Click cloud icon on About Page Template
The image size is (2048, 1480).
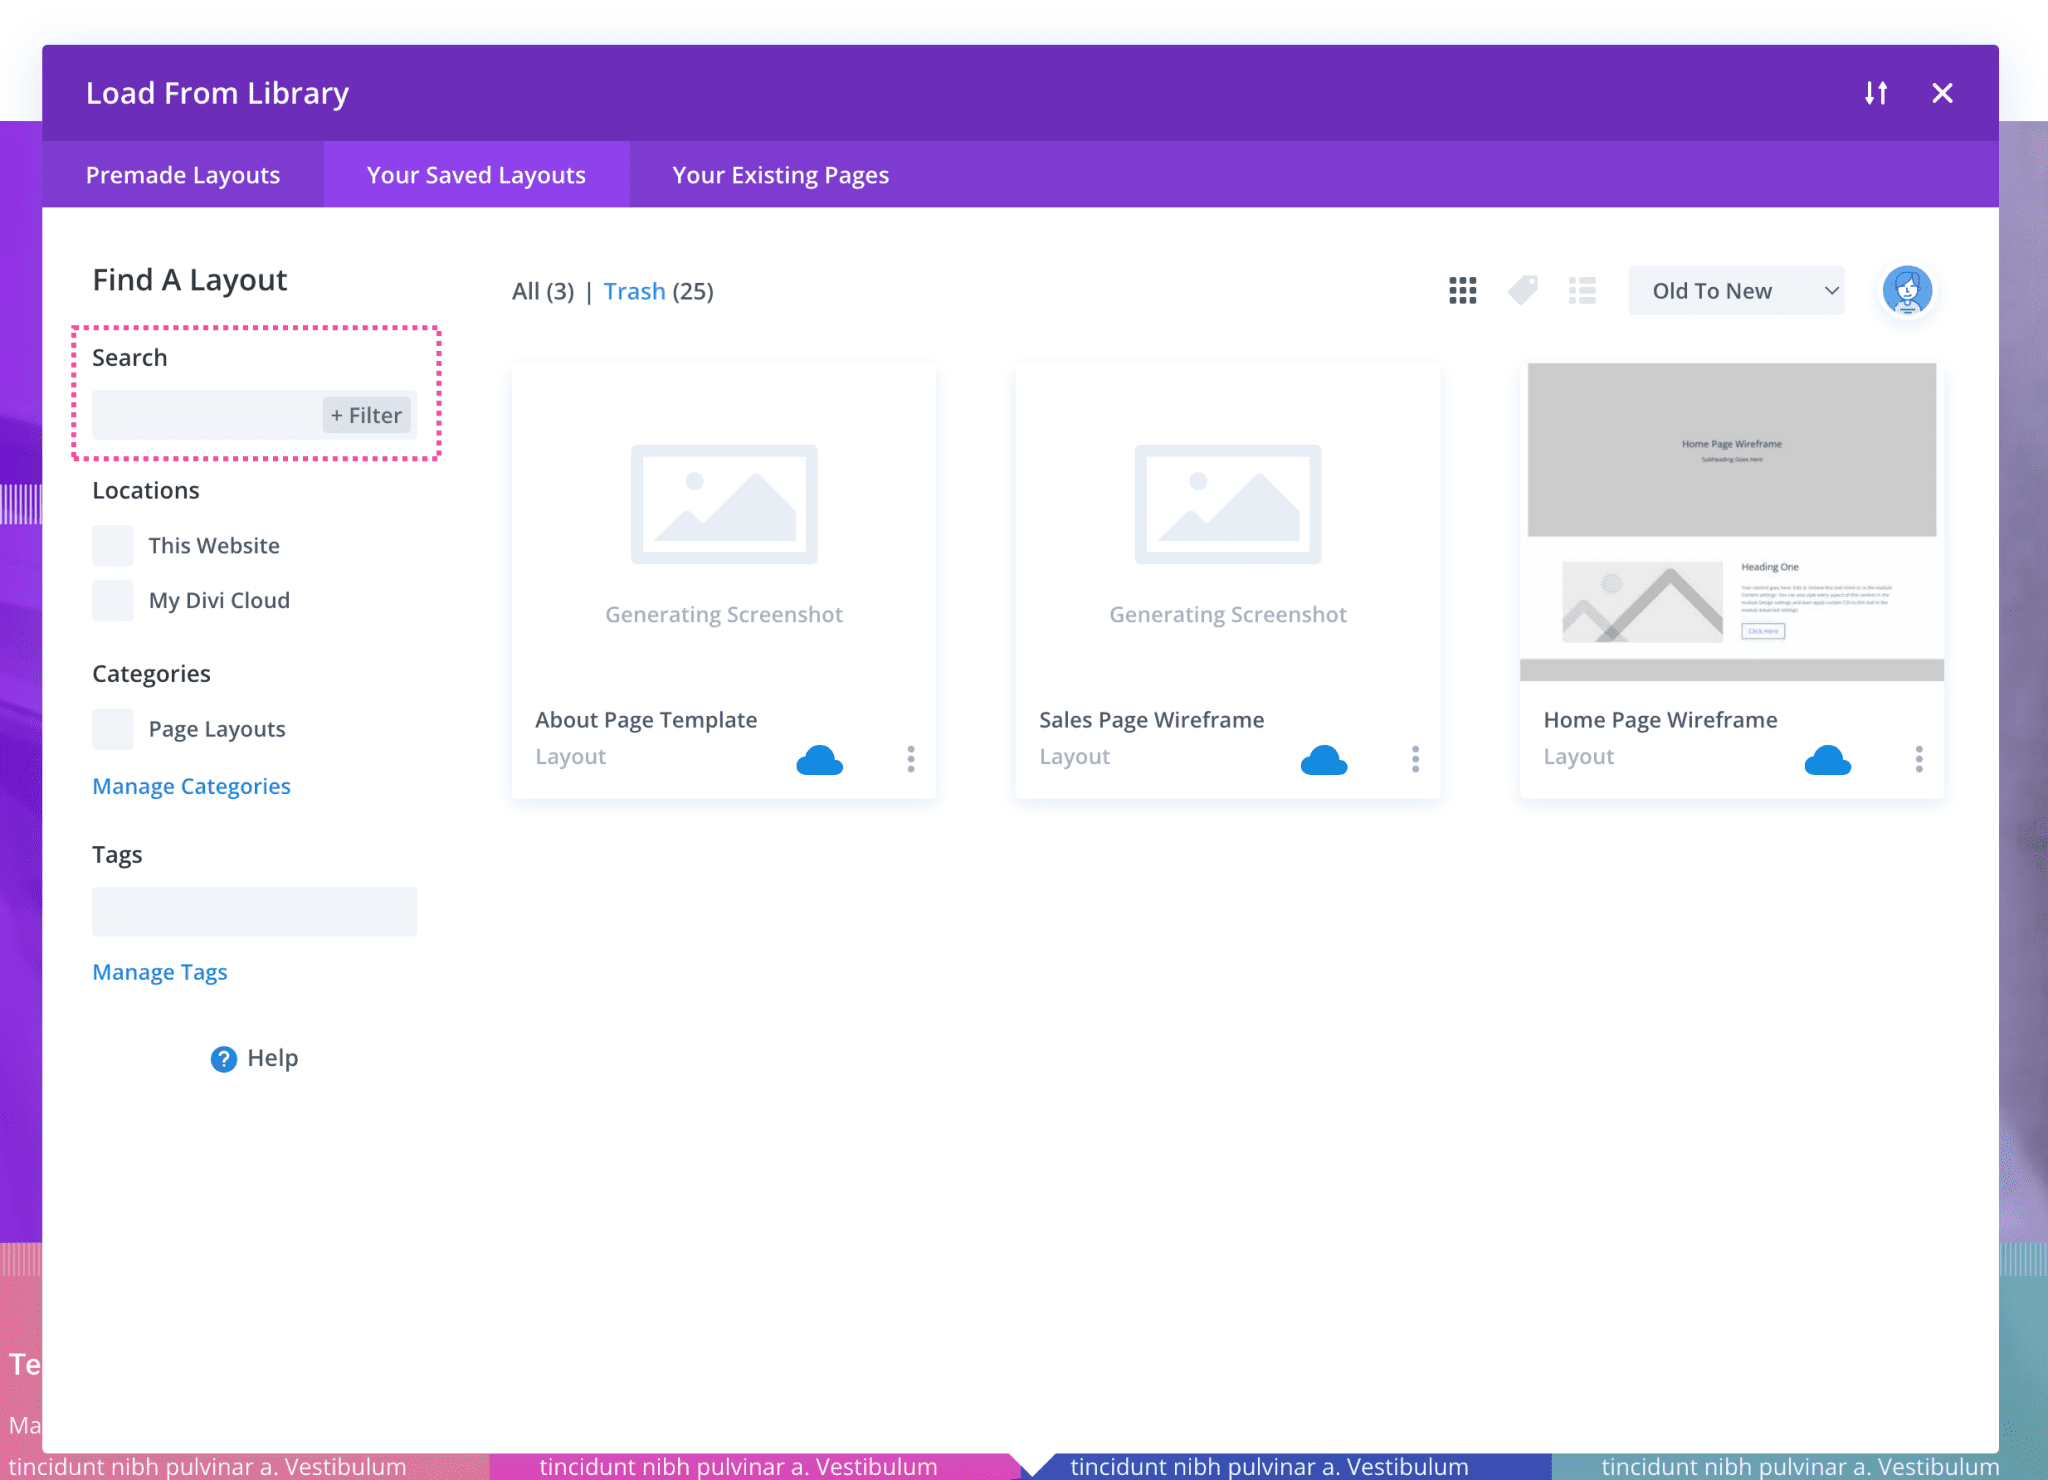[x=819, y=761]
